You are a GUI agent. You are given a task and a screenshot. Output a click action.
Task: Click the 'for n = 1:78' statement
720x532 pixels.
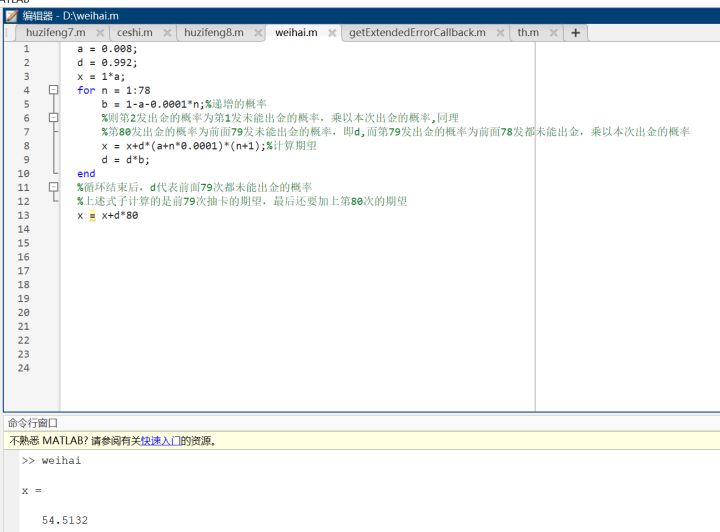pos(113,90)
